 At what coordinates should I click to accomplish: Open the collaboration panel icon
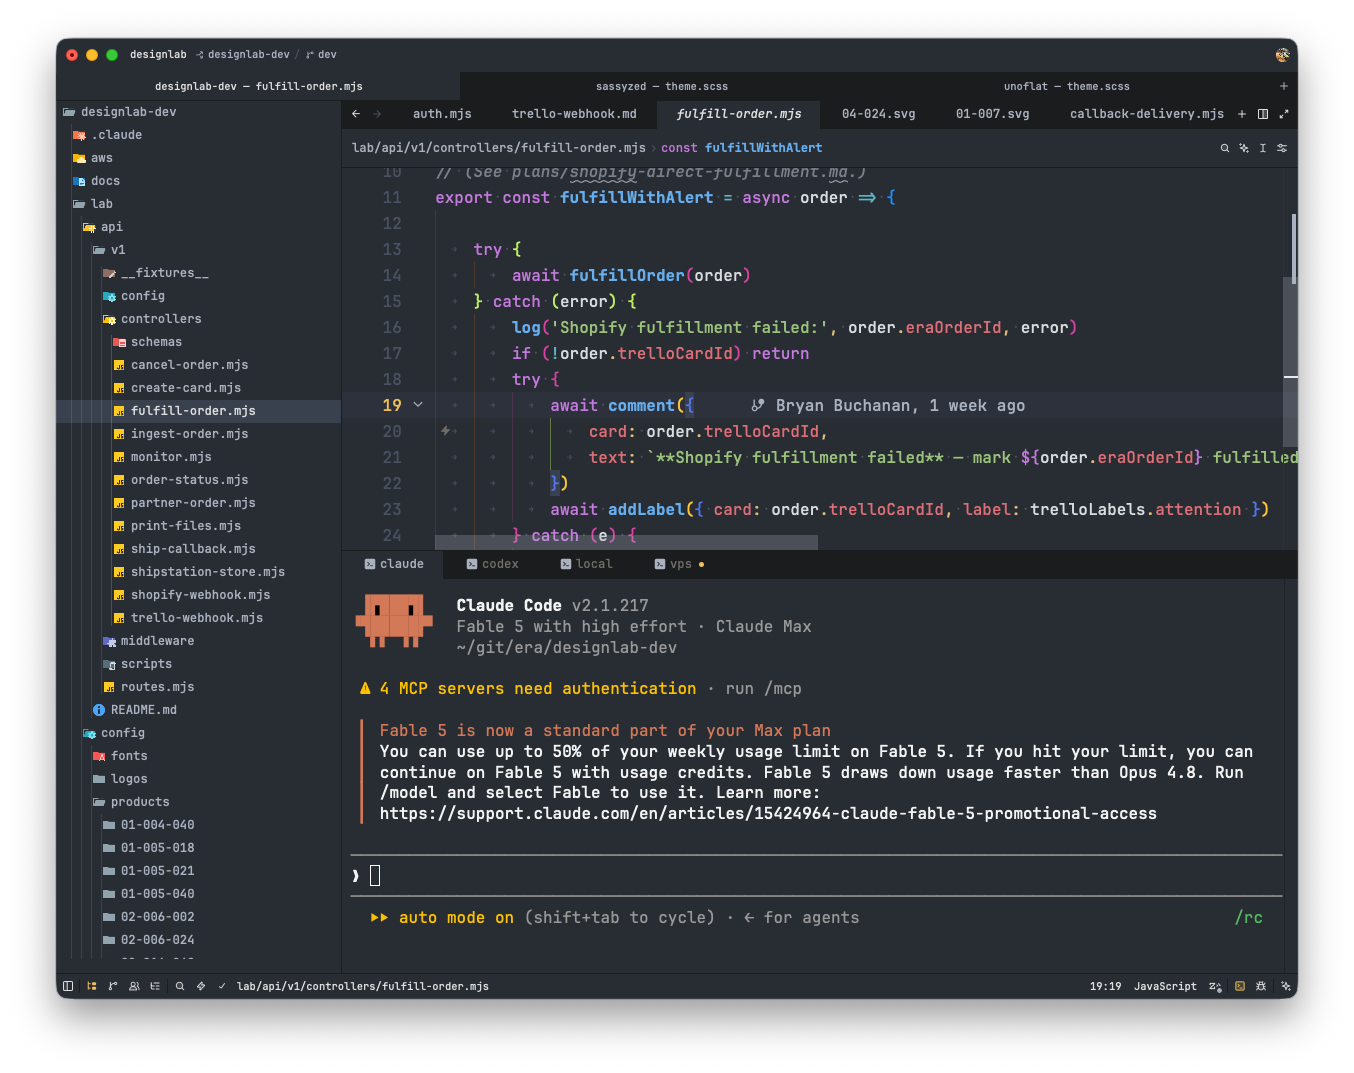[x=134, y=986]
